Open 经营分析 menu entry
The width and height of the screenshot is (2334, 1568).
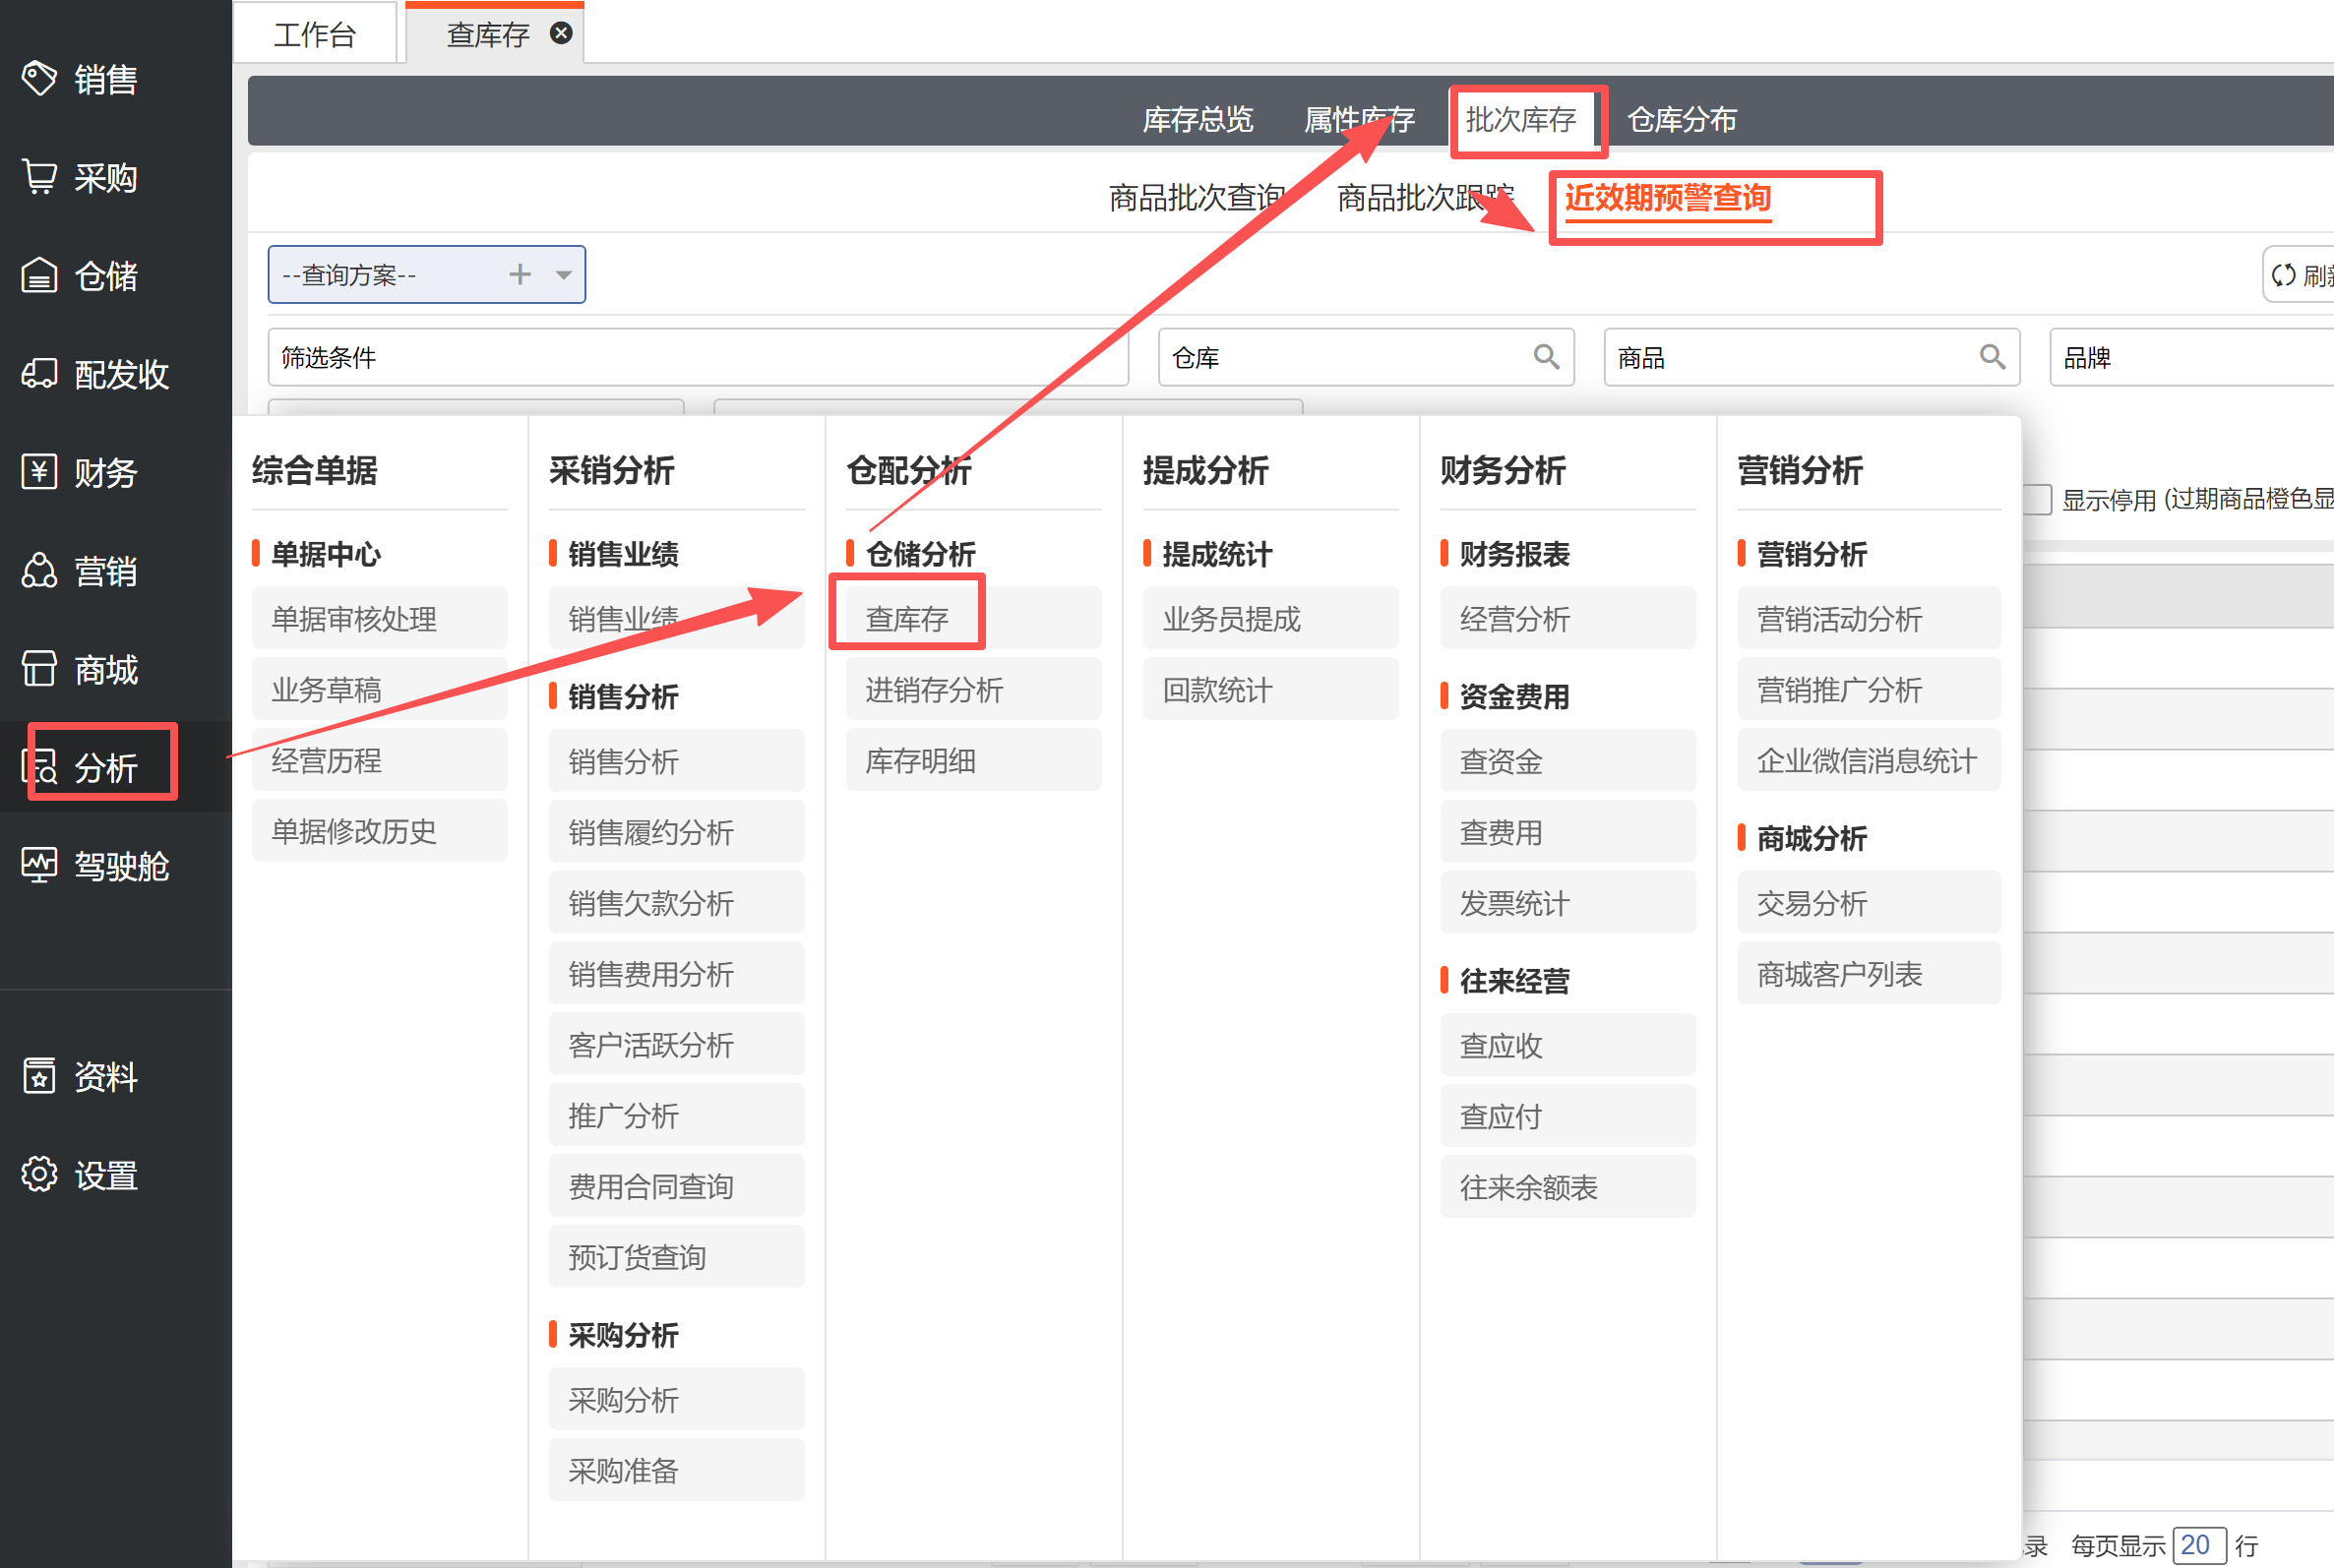(1568, 618)
